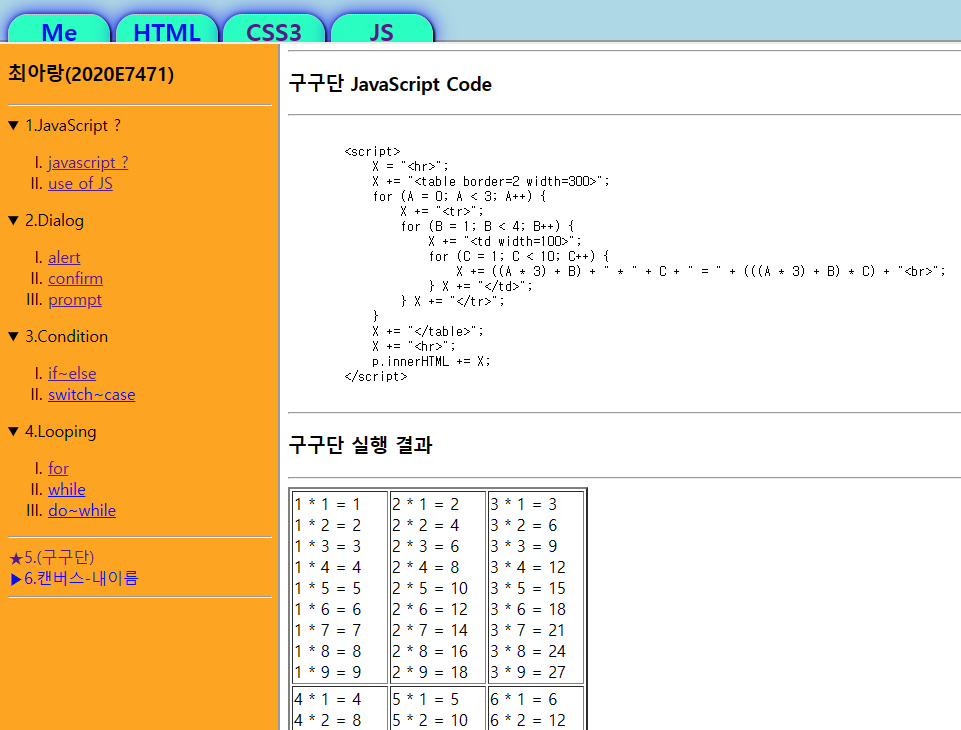961x730 pixels.
Task: Click the p.innerHTML += X code line
Action: tap(431, 362)
